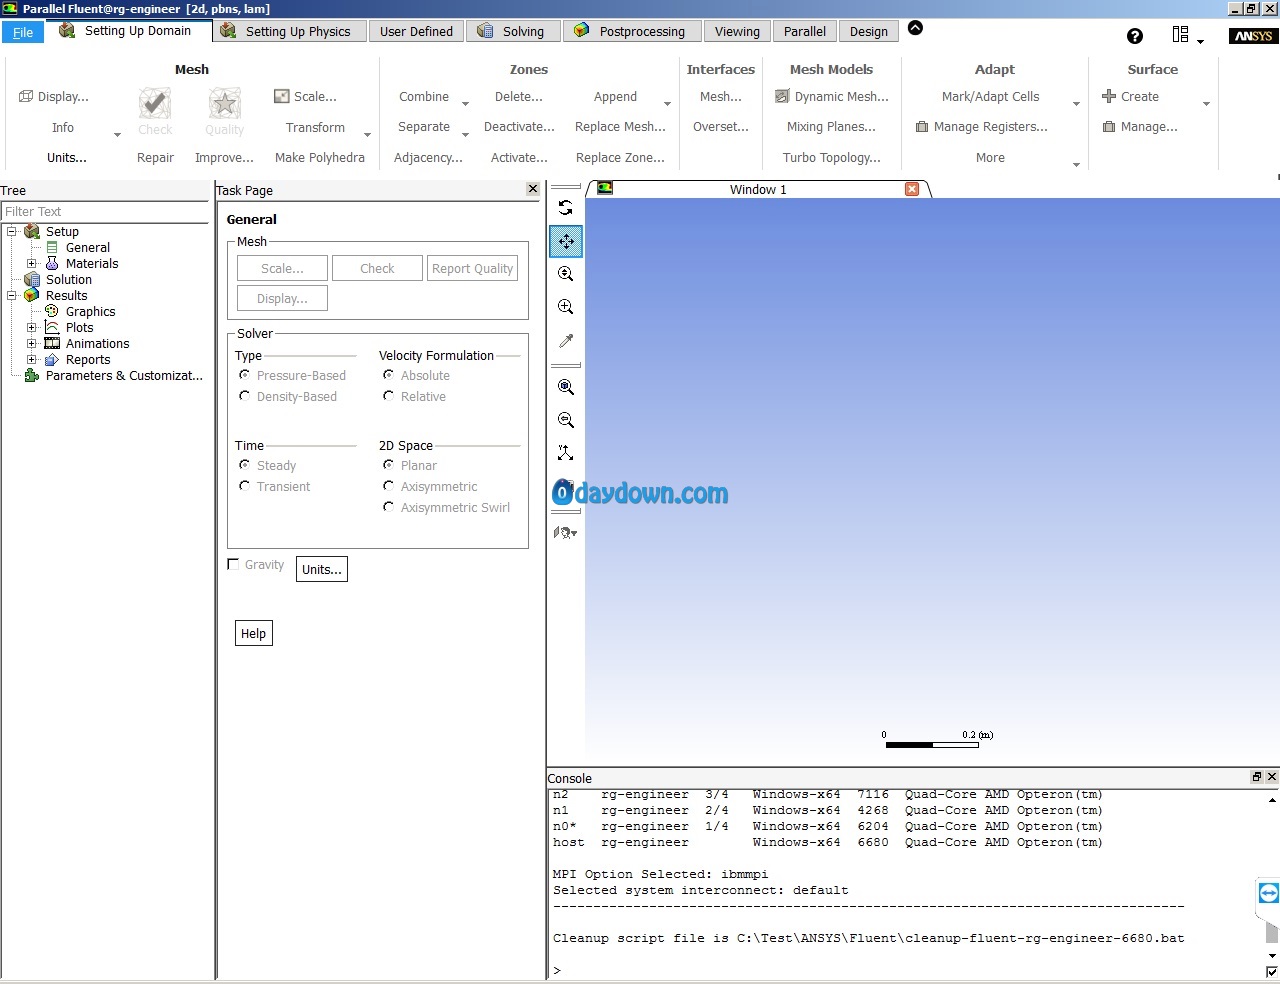The image size is (1280, 984).
Task: Select Relative velocity formulation
Action: point(414,397)
